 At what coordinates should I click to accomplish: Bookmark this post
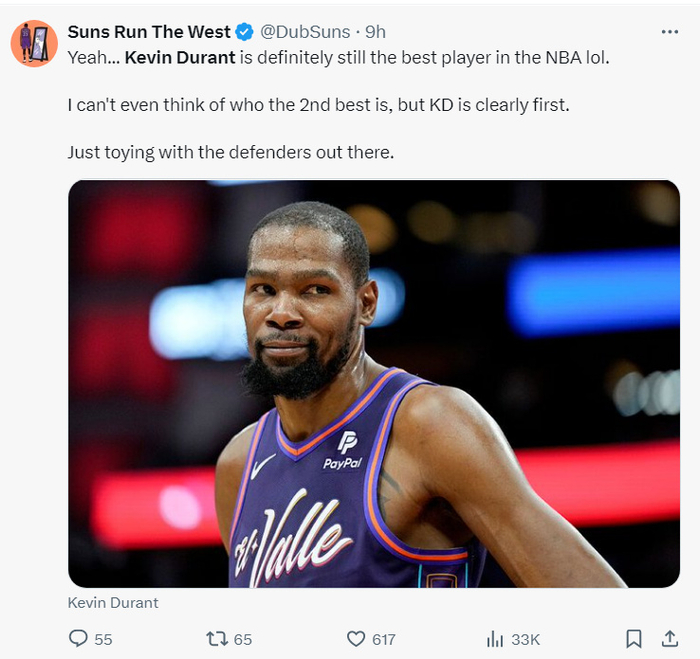pyautogui.click(x=634, y=638)
